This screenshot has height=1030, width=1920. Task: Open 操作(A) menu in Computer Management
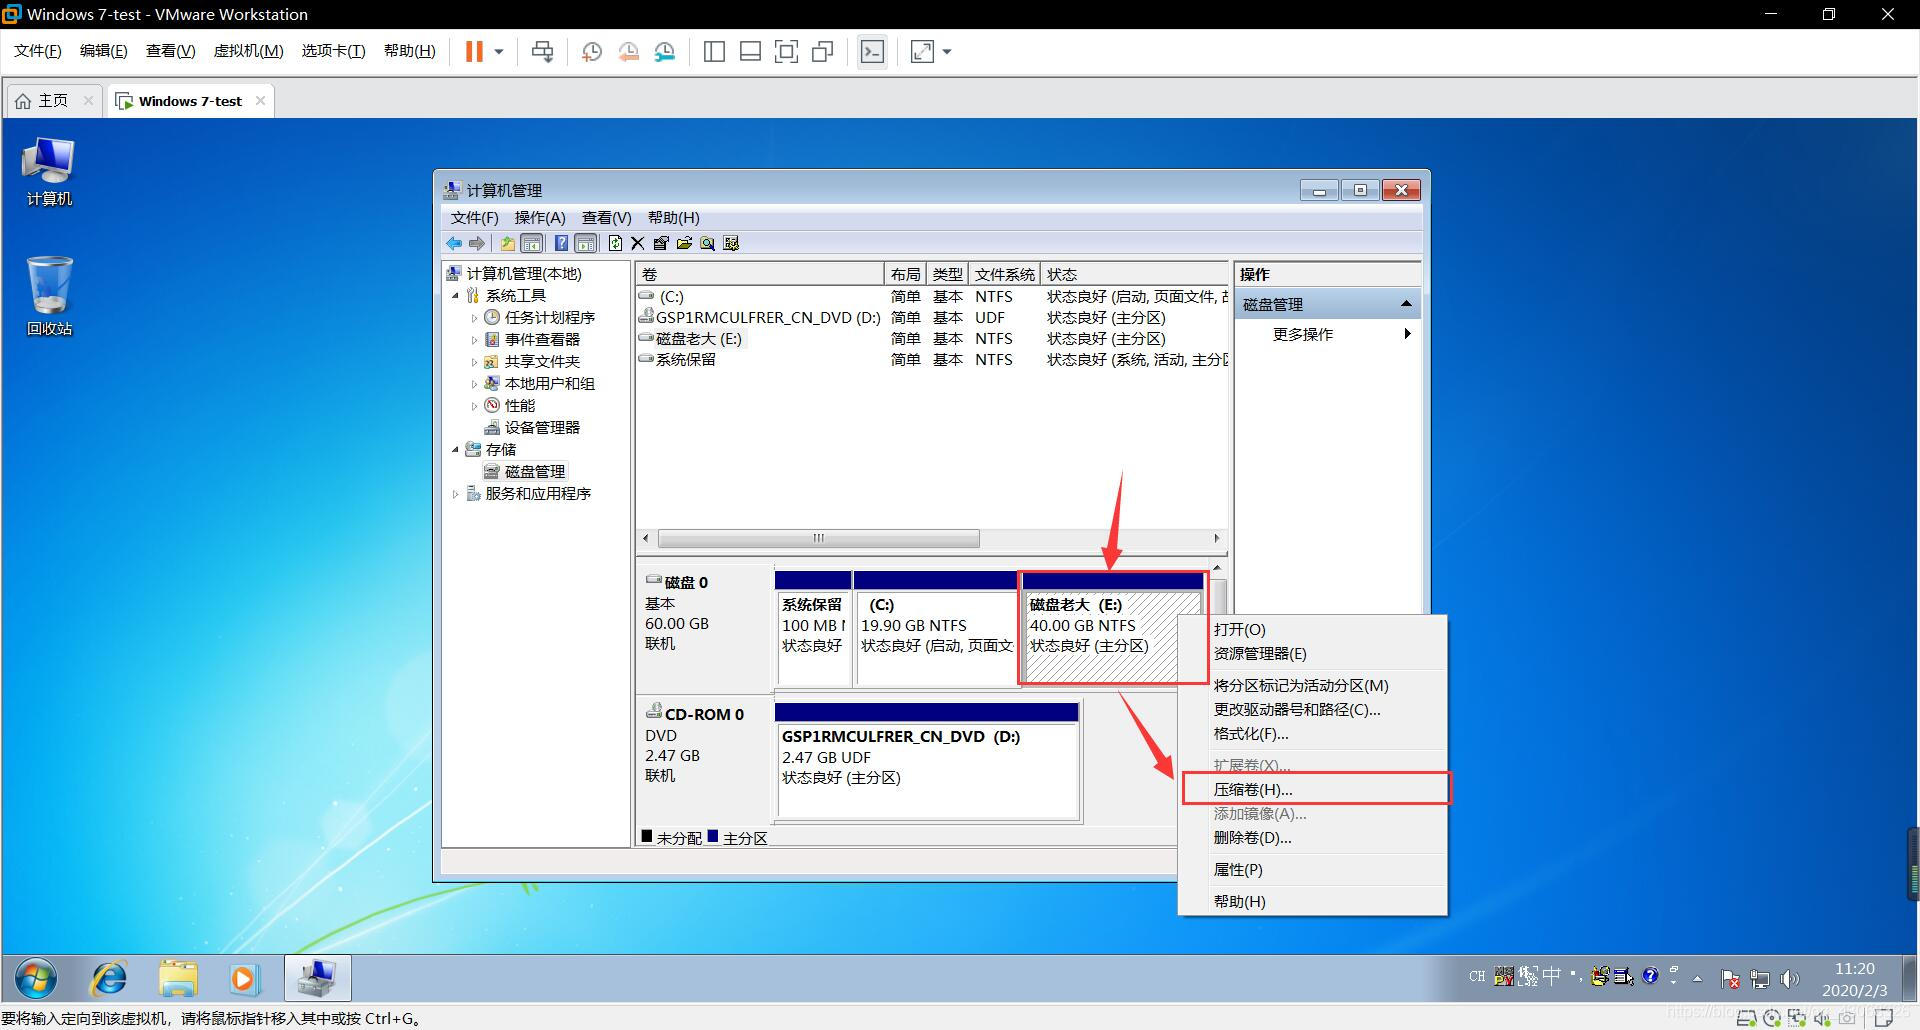pyautogui.click(x=540, y=217)
